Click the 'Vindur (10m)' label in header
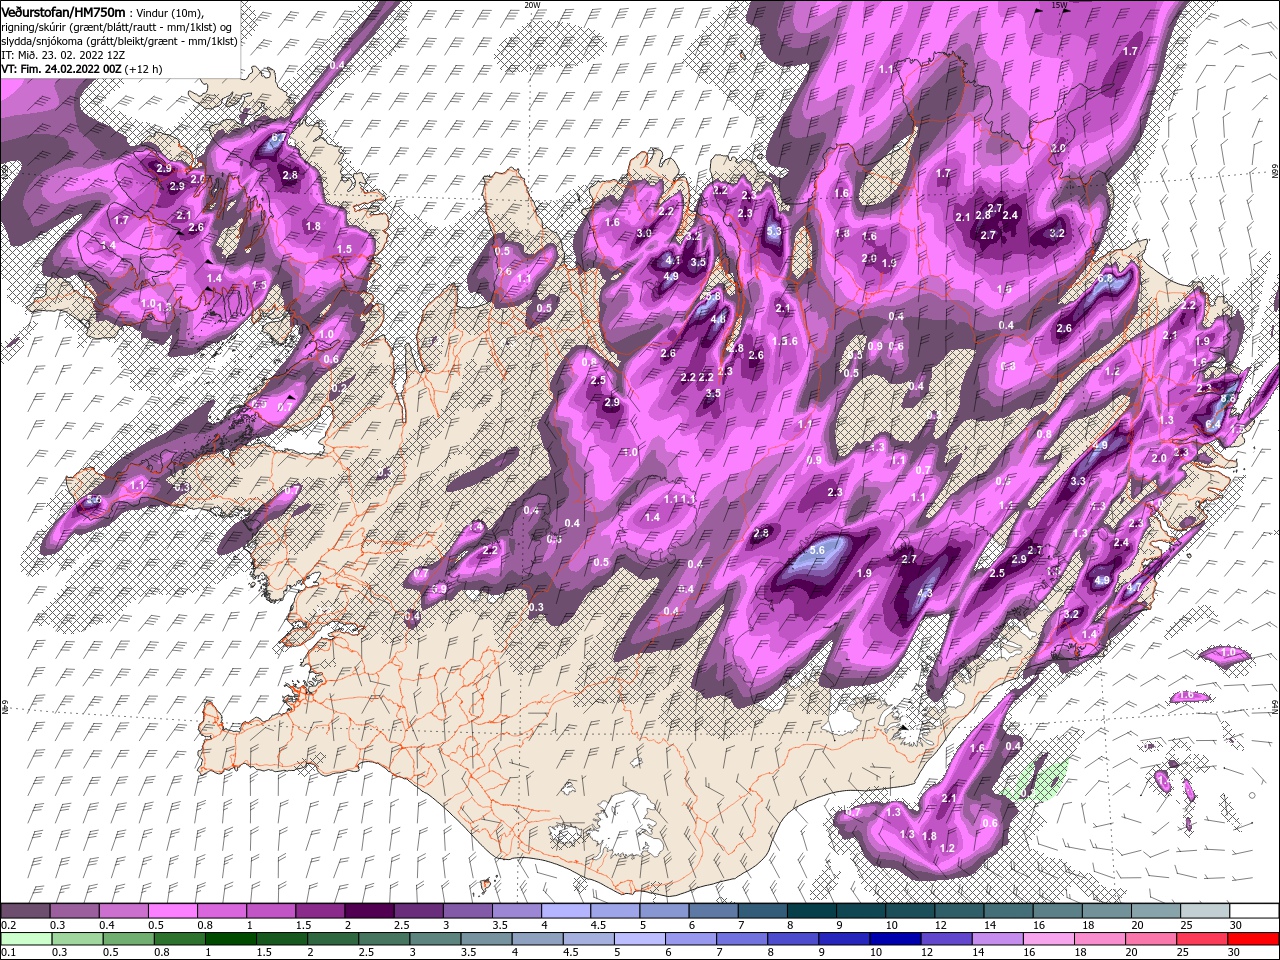 169,12
